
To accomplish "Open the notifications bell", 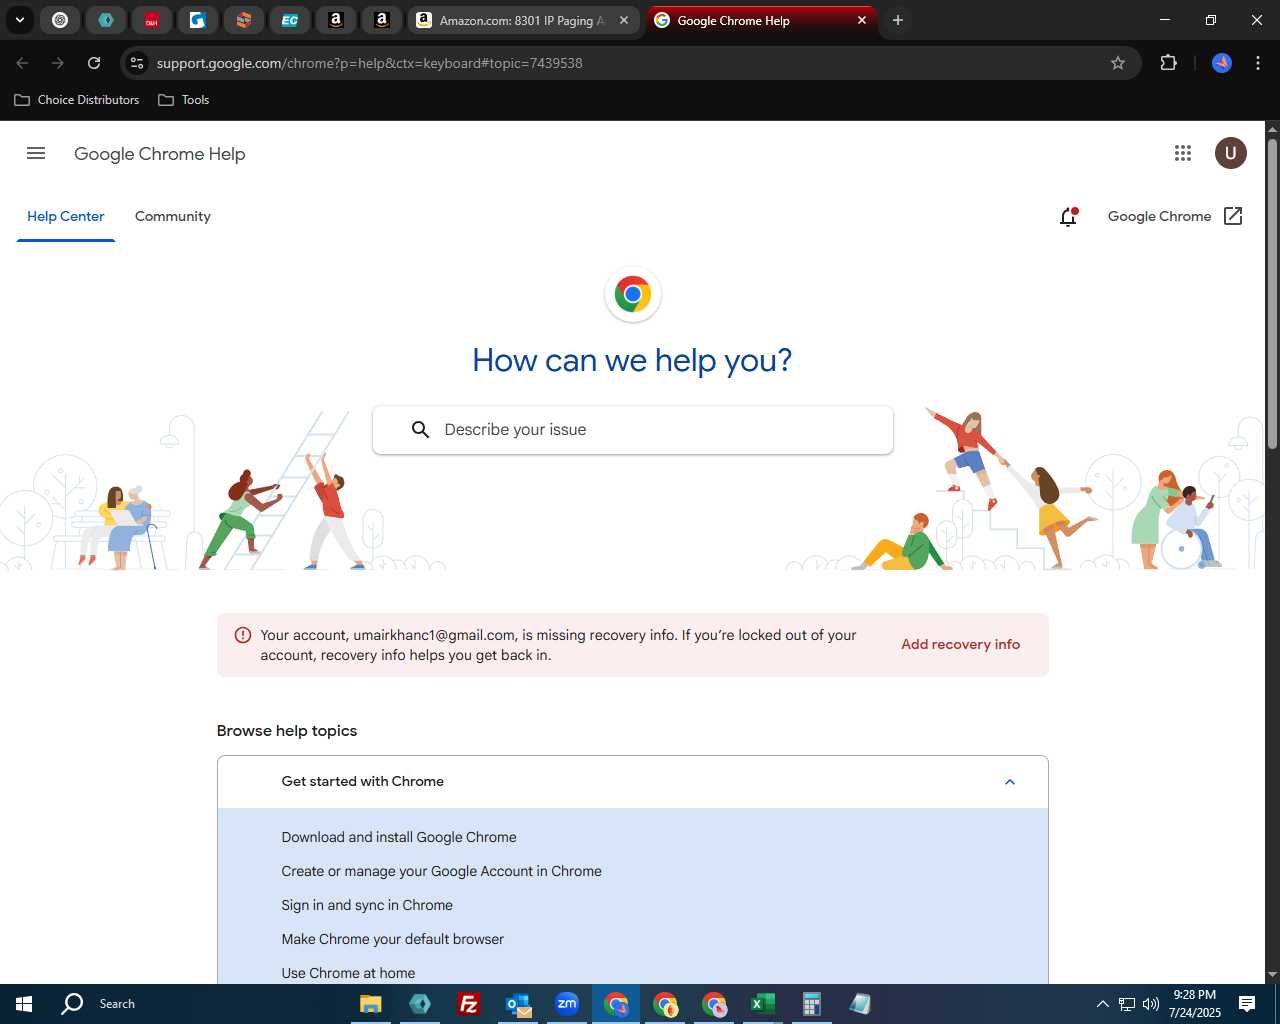I will 1068,216.
